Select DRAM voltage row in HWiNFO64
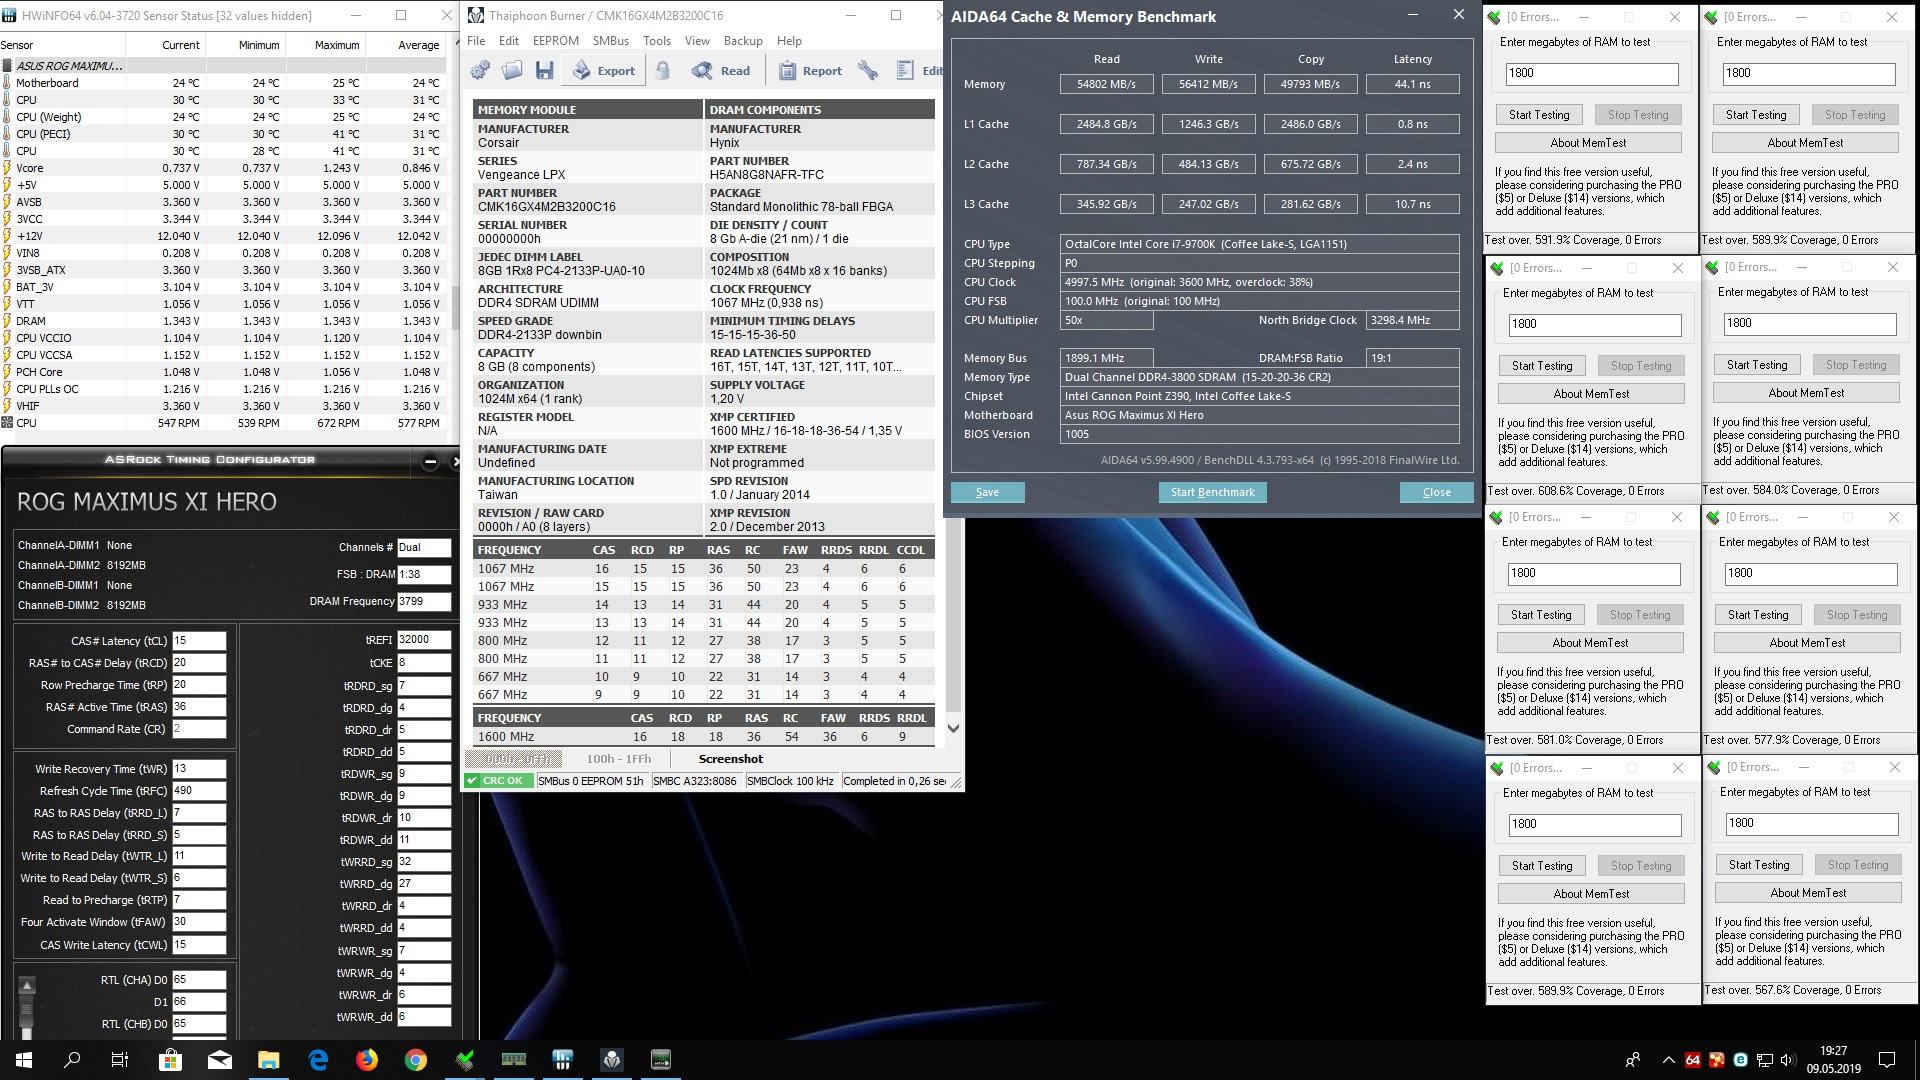The height and width of the screenshot is (1080, 1920). coord(222,321)
